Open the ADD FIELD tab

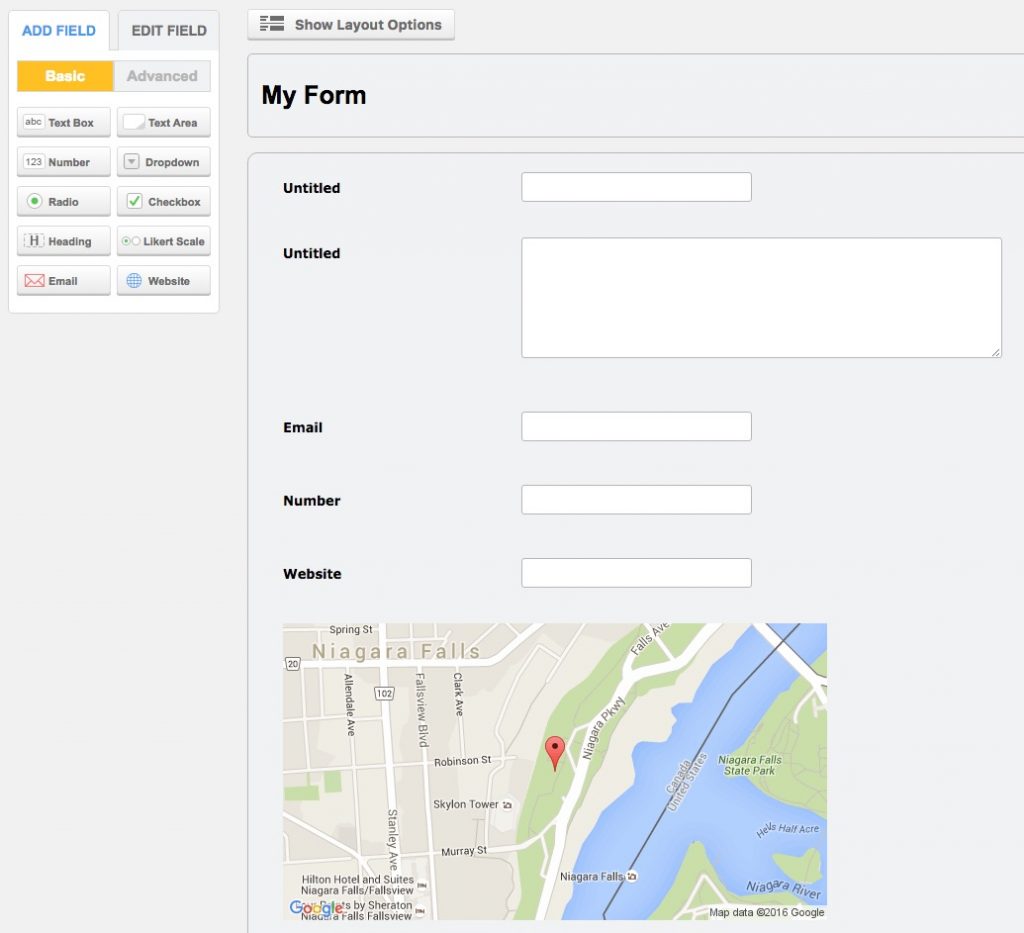tap(59, 30)
